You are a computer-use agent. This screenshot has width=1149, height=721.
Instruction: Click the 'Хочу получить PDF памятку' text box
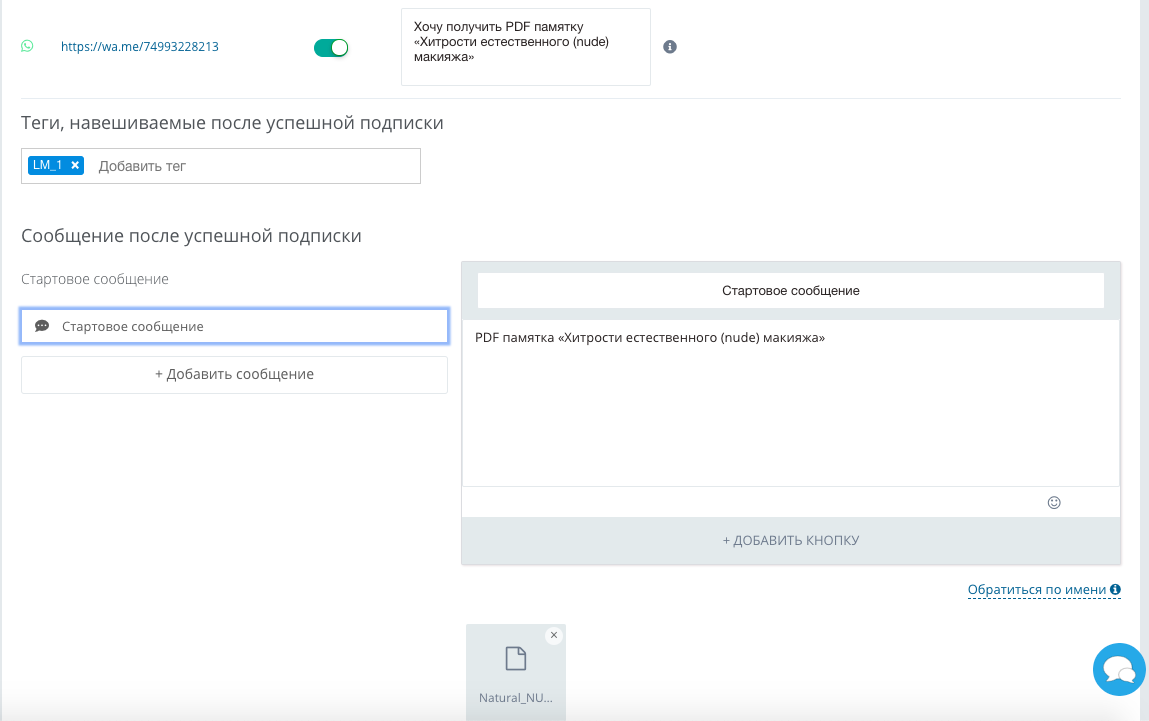click(x=525, y=47)
